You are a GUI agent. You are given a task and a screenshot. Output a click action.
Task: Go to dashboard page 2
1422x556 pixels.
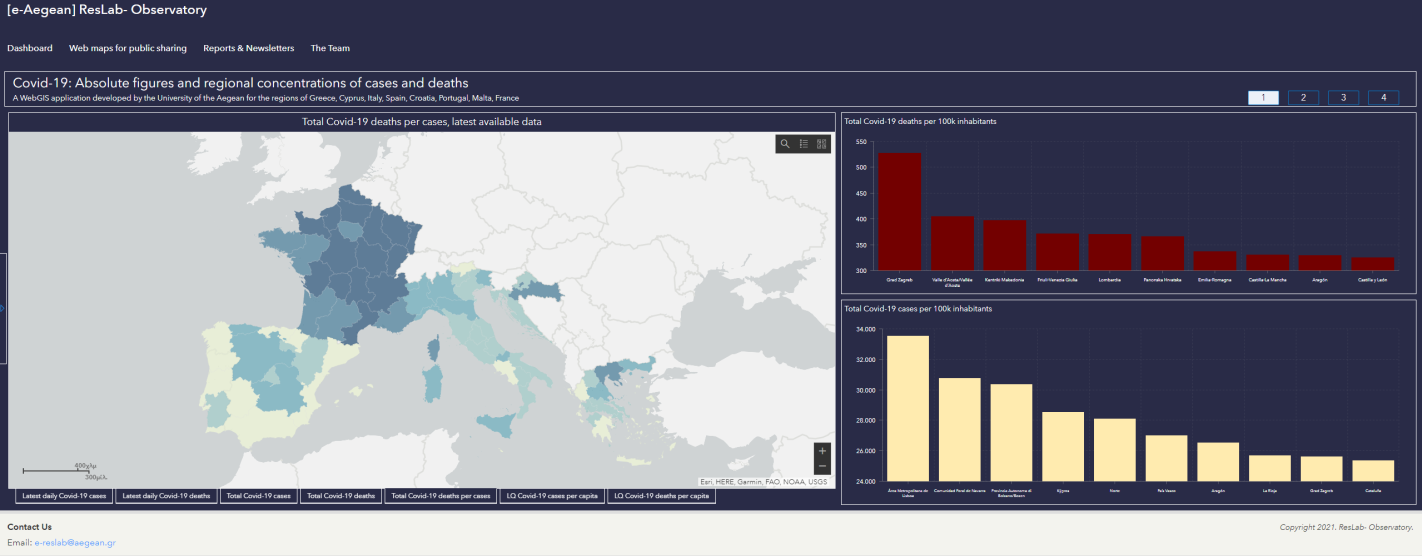pos(1303,97)
